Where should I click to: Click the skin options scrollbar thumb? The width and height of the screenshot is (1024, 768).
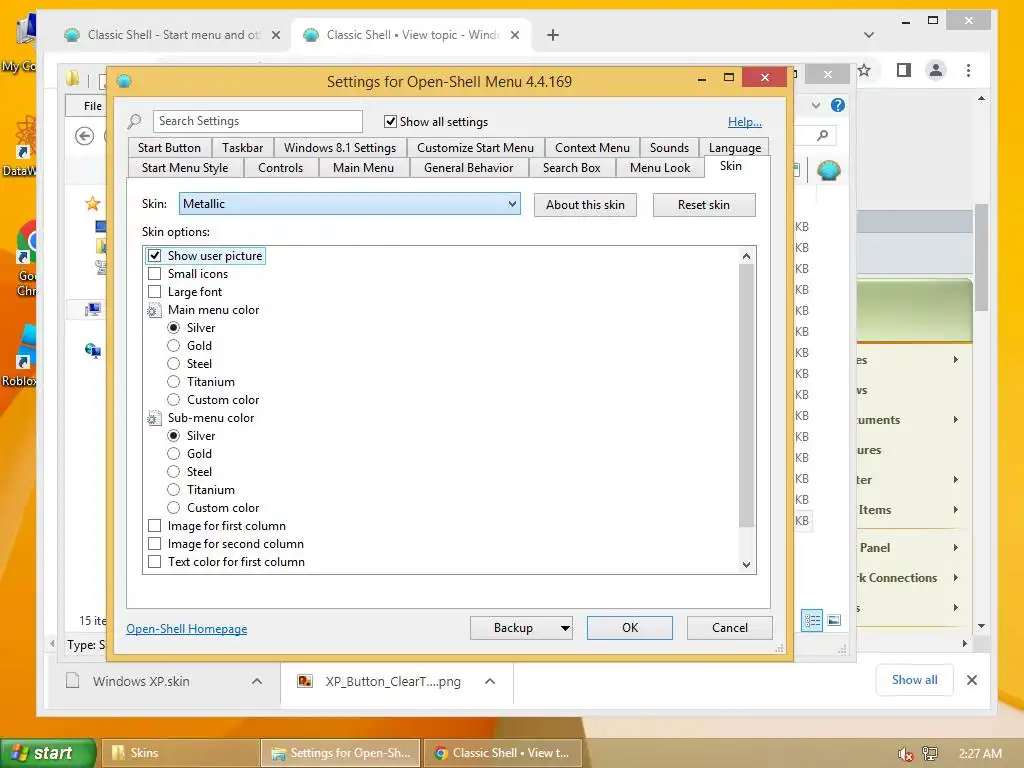coord(746,396)
